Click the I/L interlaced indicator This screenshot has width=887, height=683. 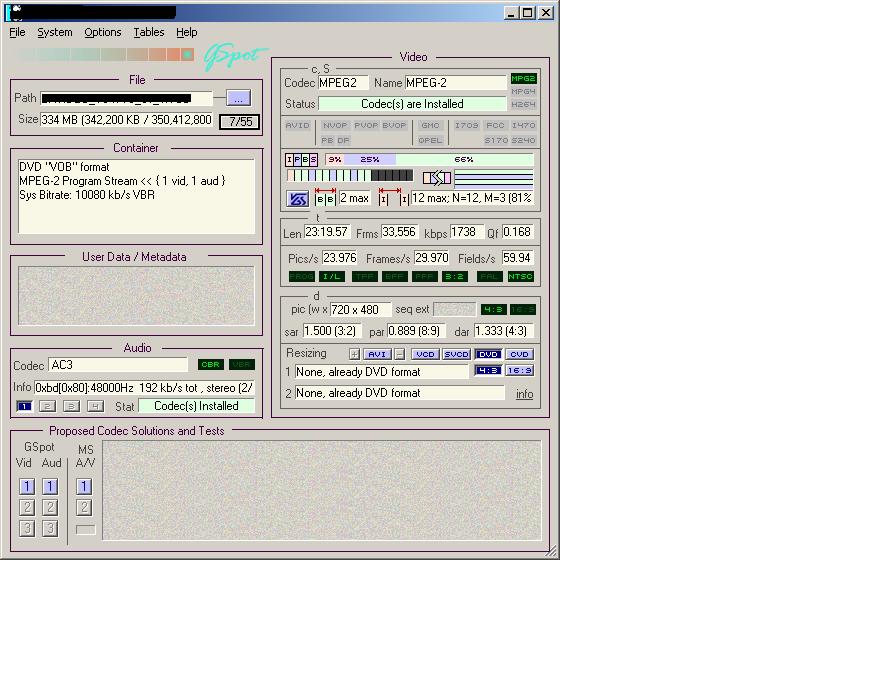pyautogui.click(x=332, y=276)
